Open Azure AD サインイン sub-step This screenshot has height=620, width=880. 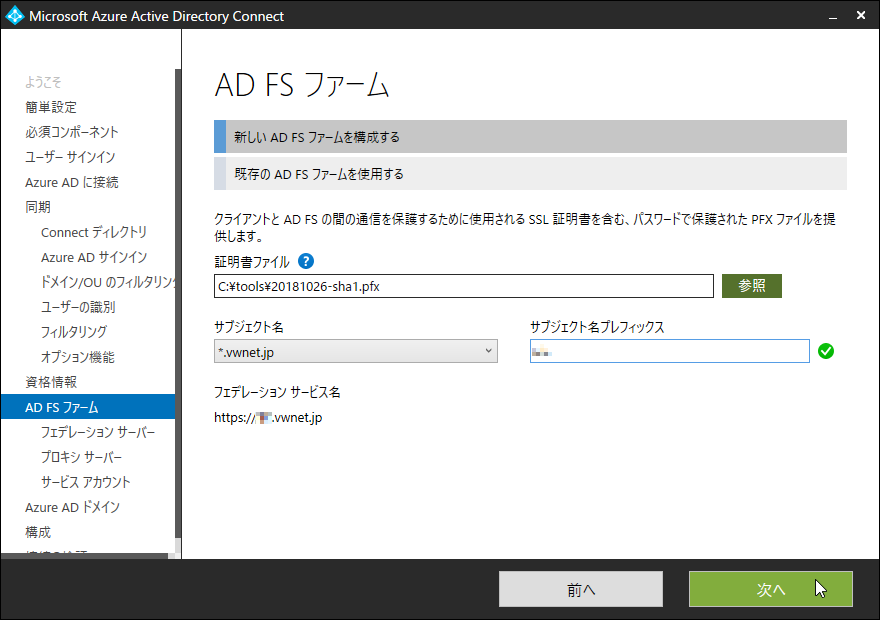point(94,257)
